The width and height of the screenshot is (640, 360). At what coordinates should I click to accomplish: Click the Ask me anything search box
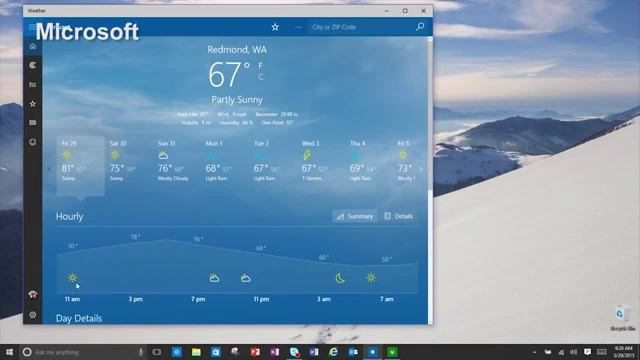tap(84, 352)
